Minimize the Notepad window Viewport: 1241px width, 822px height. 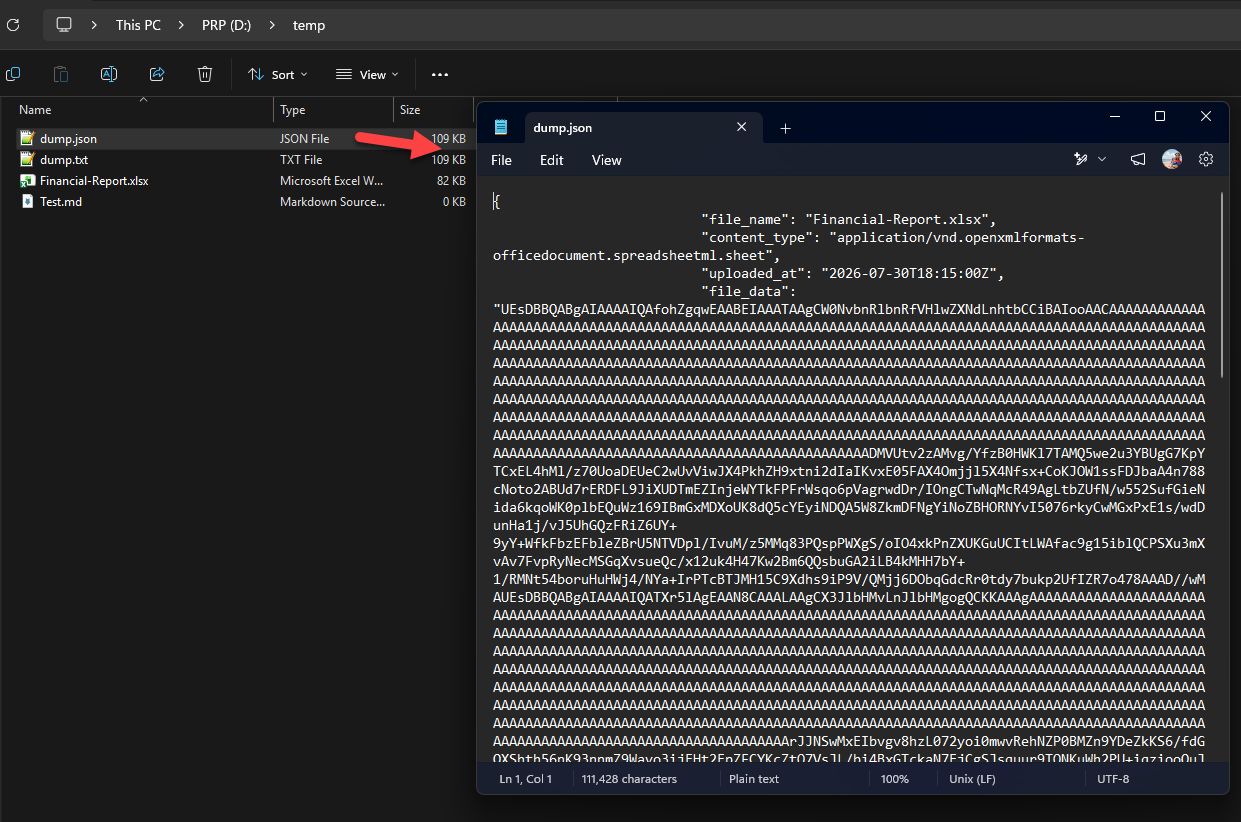1114,117
